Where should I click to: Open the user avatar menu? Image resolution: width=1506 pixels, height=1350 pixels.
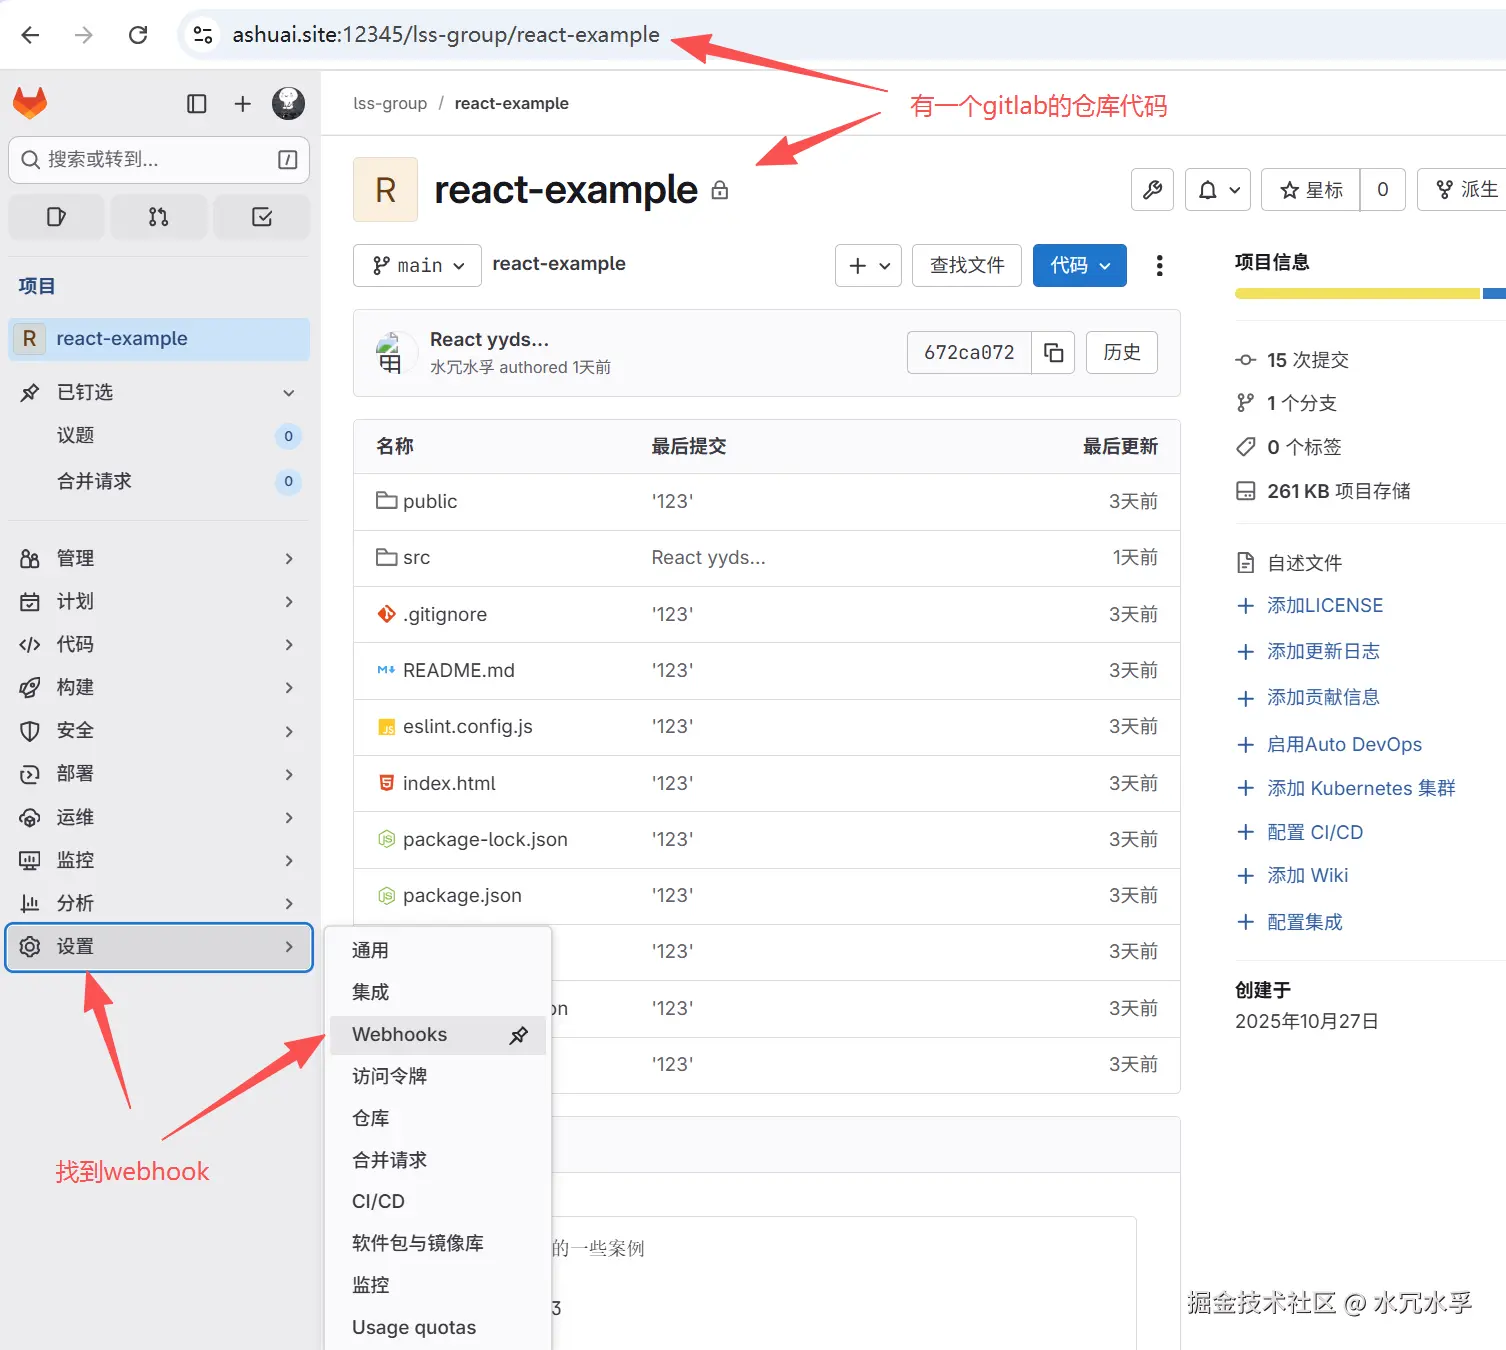tap(288, 103)
